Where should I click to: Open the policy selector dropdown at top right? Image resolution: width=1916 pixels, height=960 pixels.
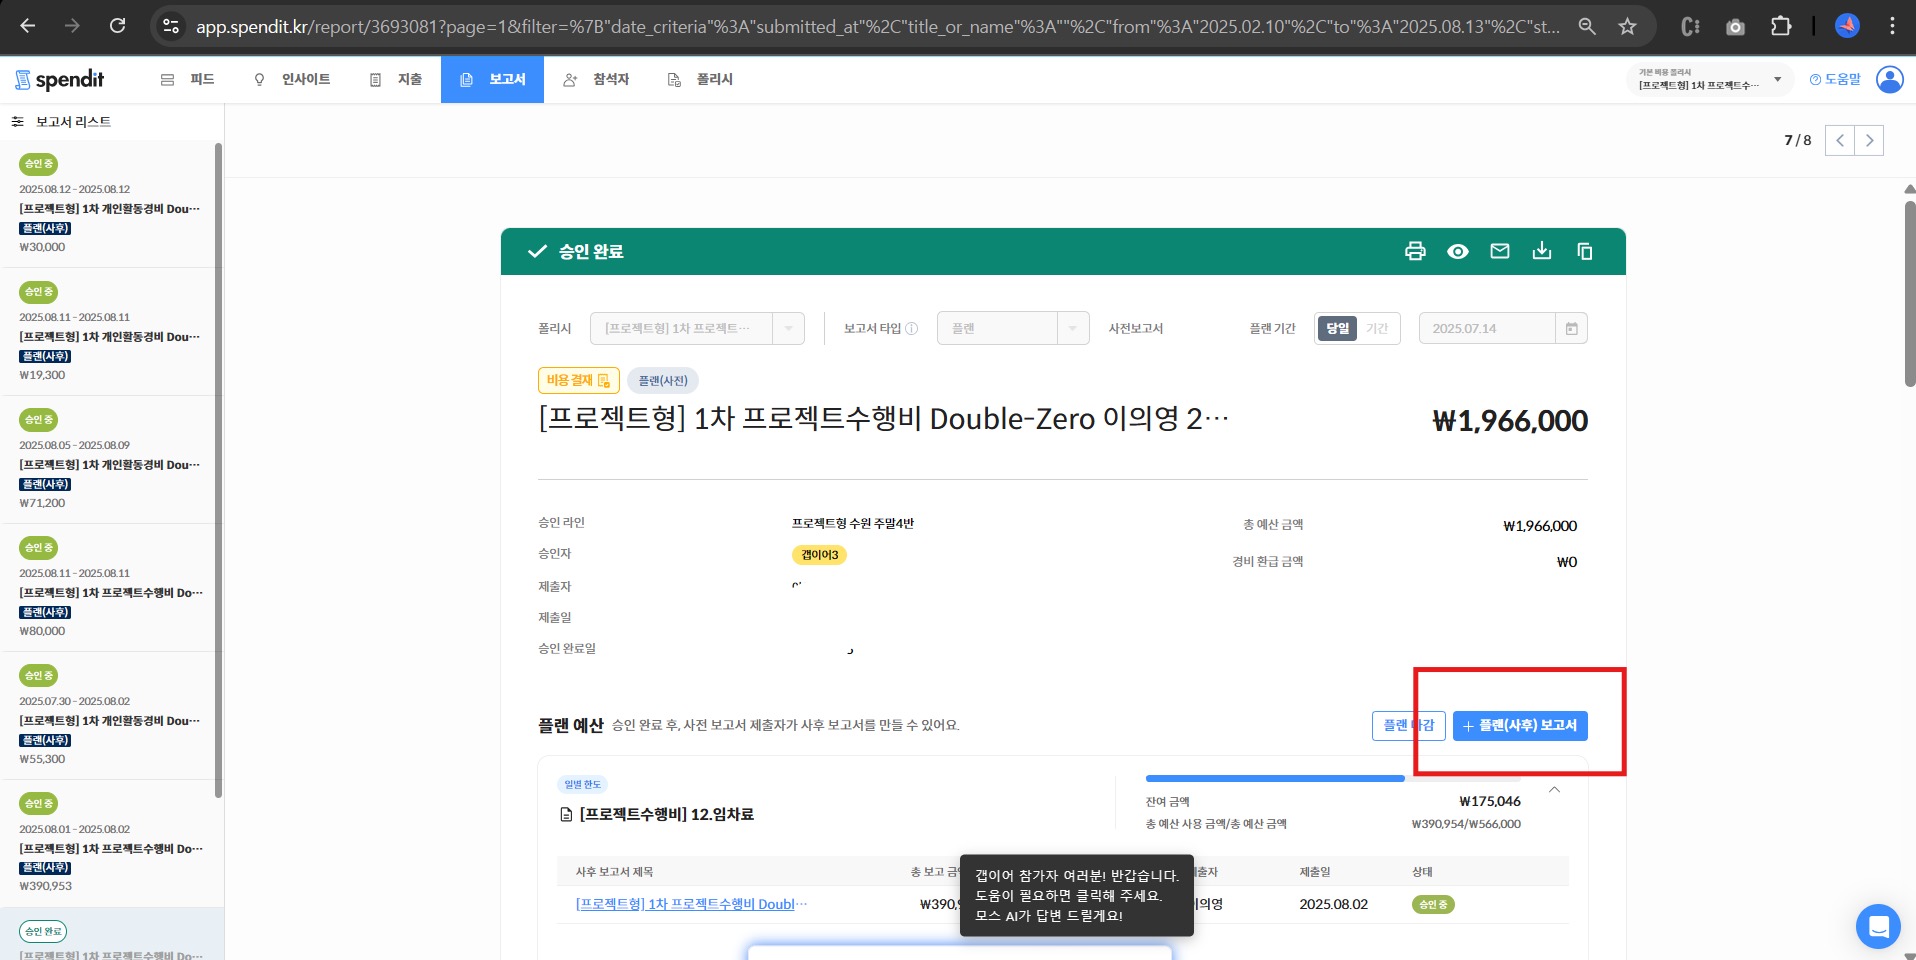pos(1710,79)
